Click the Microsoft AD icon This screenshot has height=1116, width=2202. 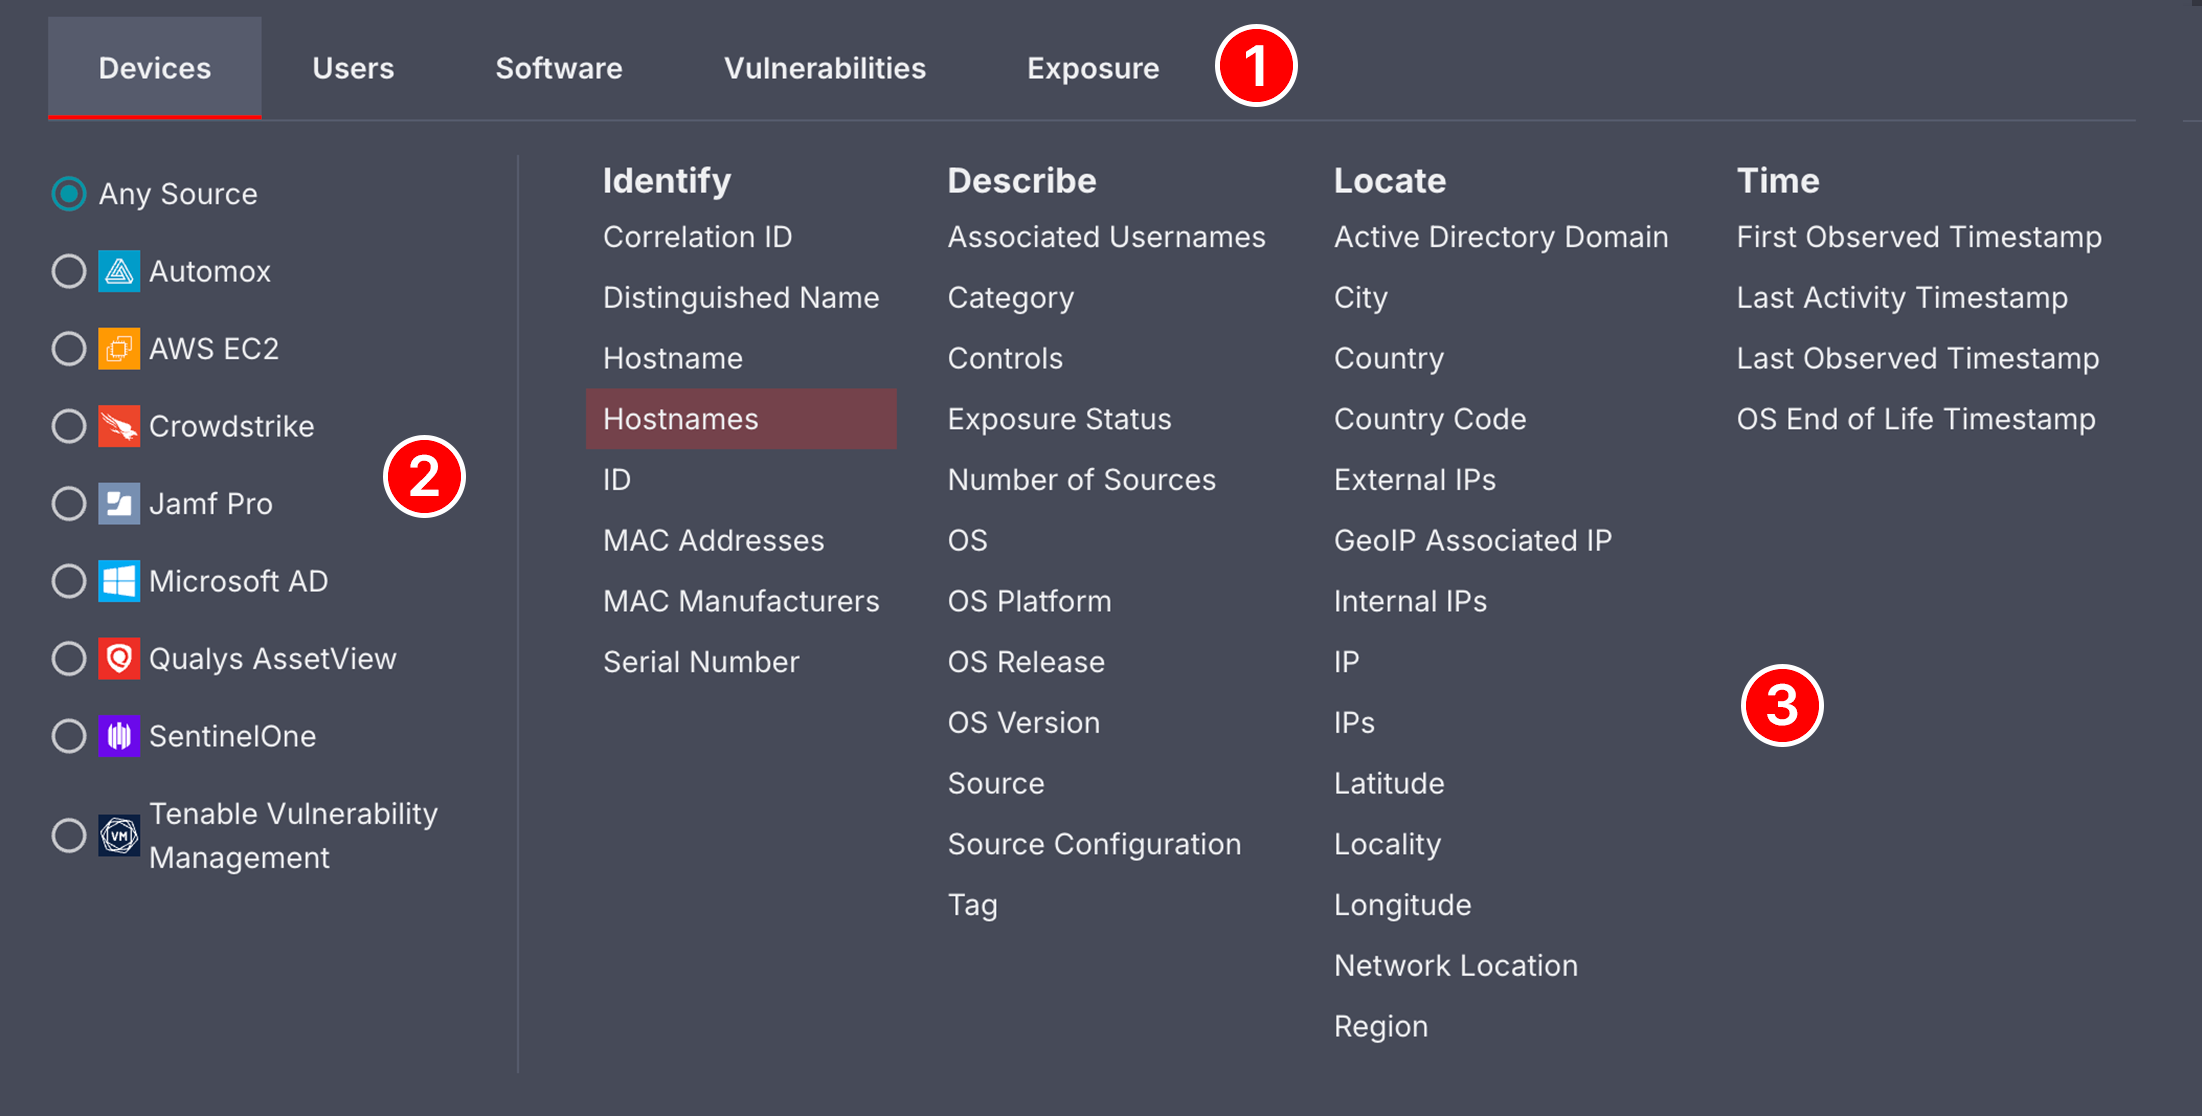(118, 580)
